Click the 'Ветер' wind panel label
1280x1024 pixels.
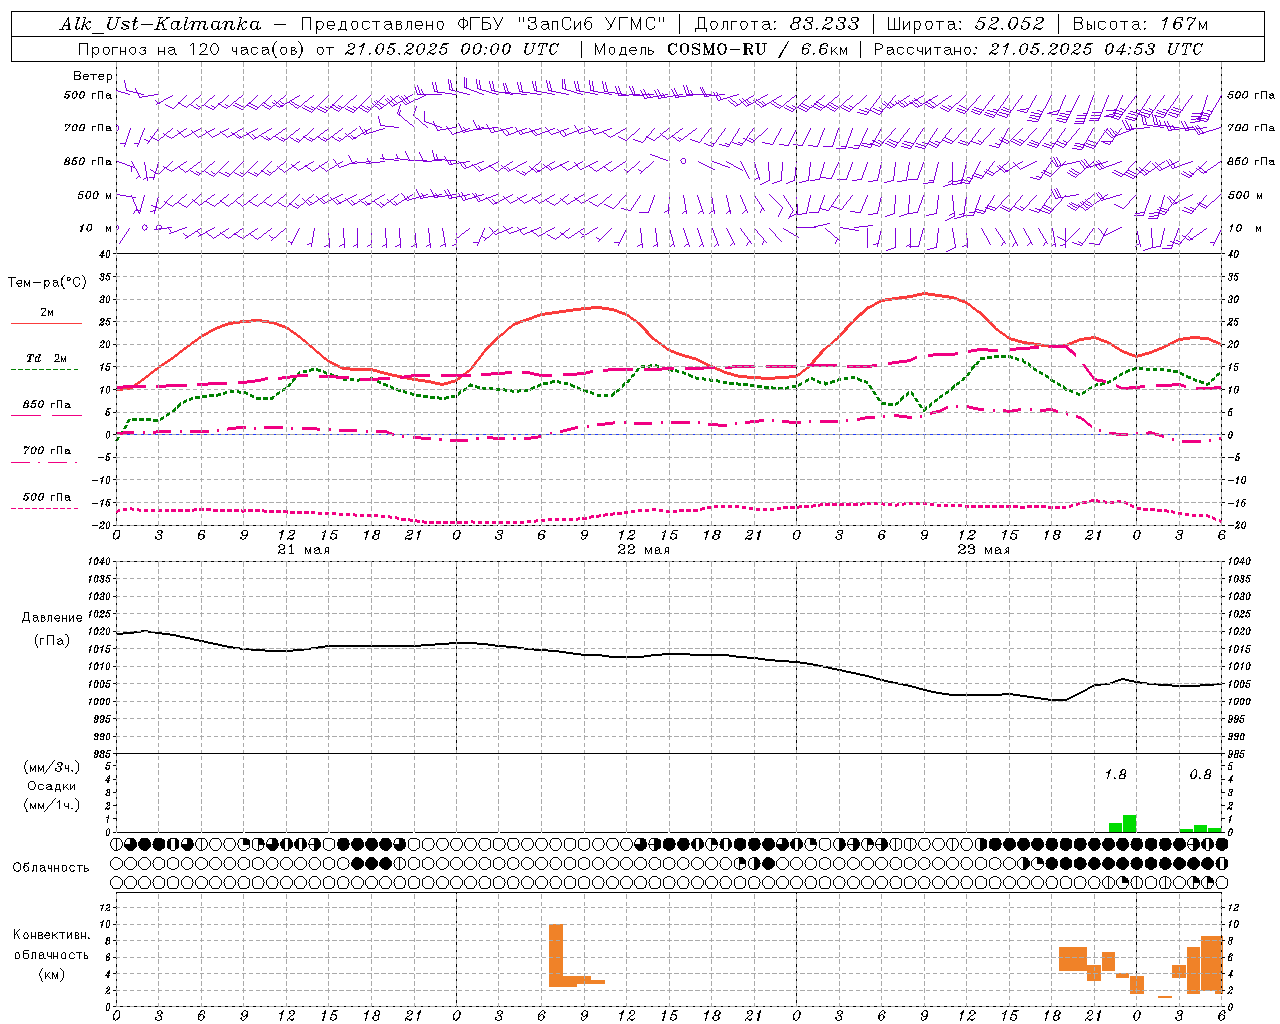tap(93, 76)
